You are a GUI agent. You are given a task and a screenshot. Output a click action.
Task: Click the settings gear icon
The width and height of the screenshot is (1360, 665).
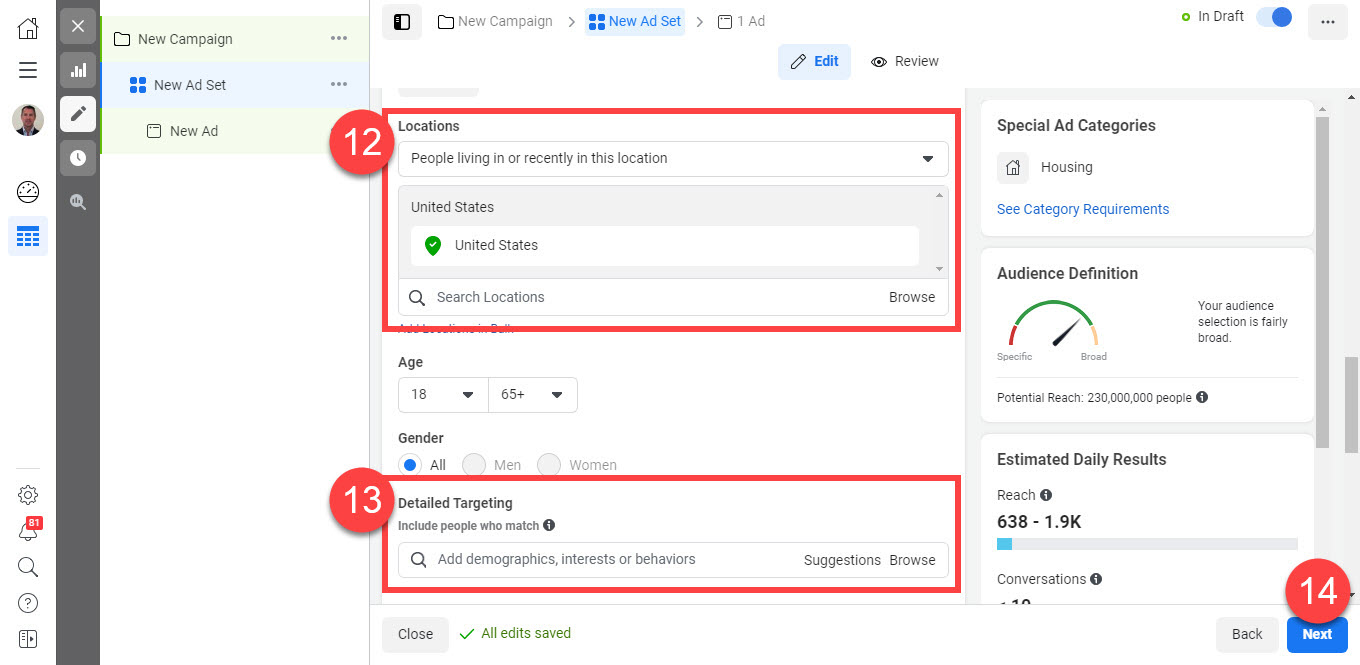click(x=28, y=495)
